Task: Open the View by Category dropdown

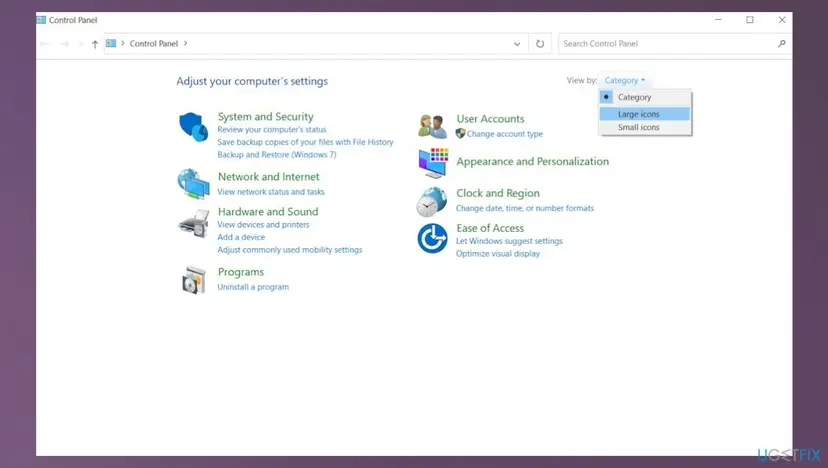Action: [625, 80]
